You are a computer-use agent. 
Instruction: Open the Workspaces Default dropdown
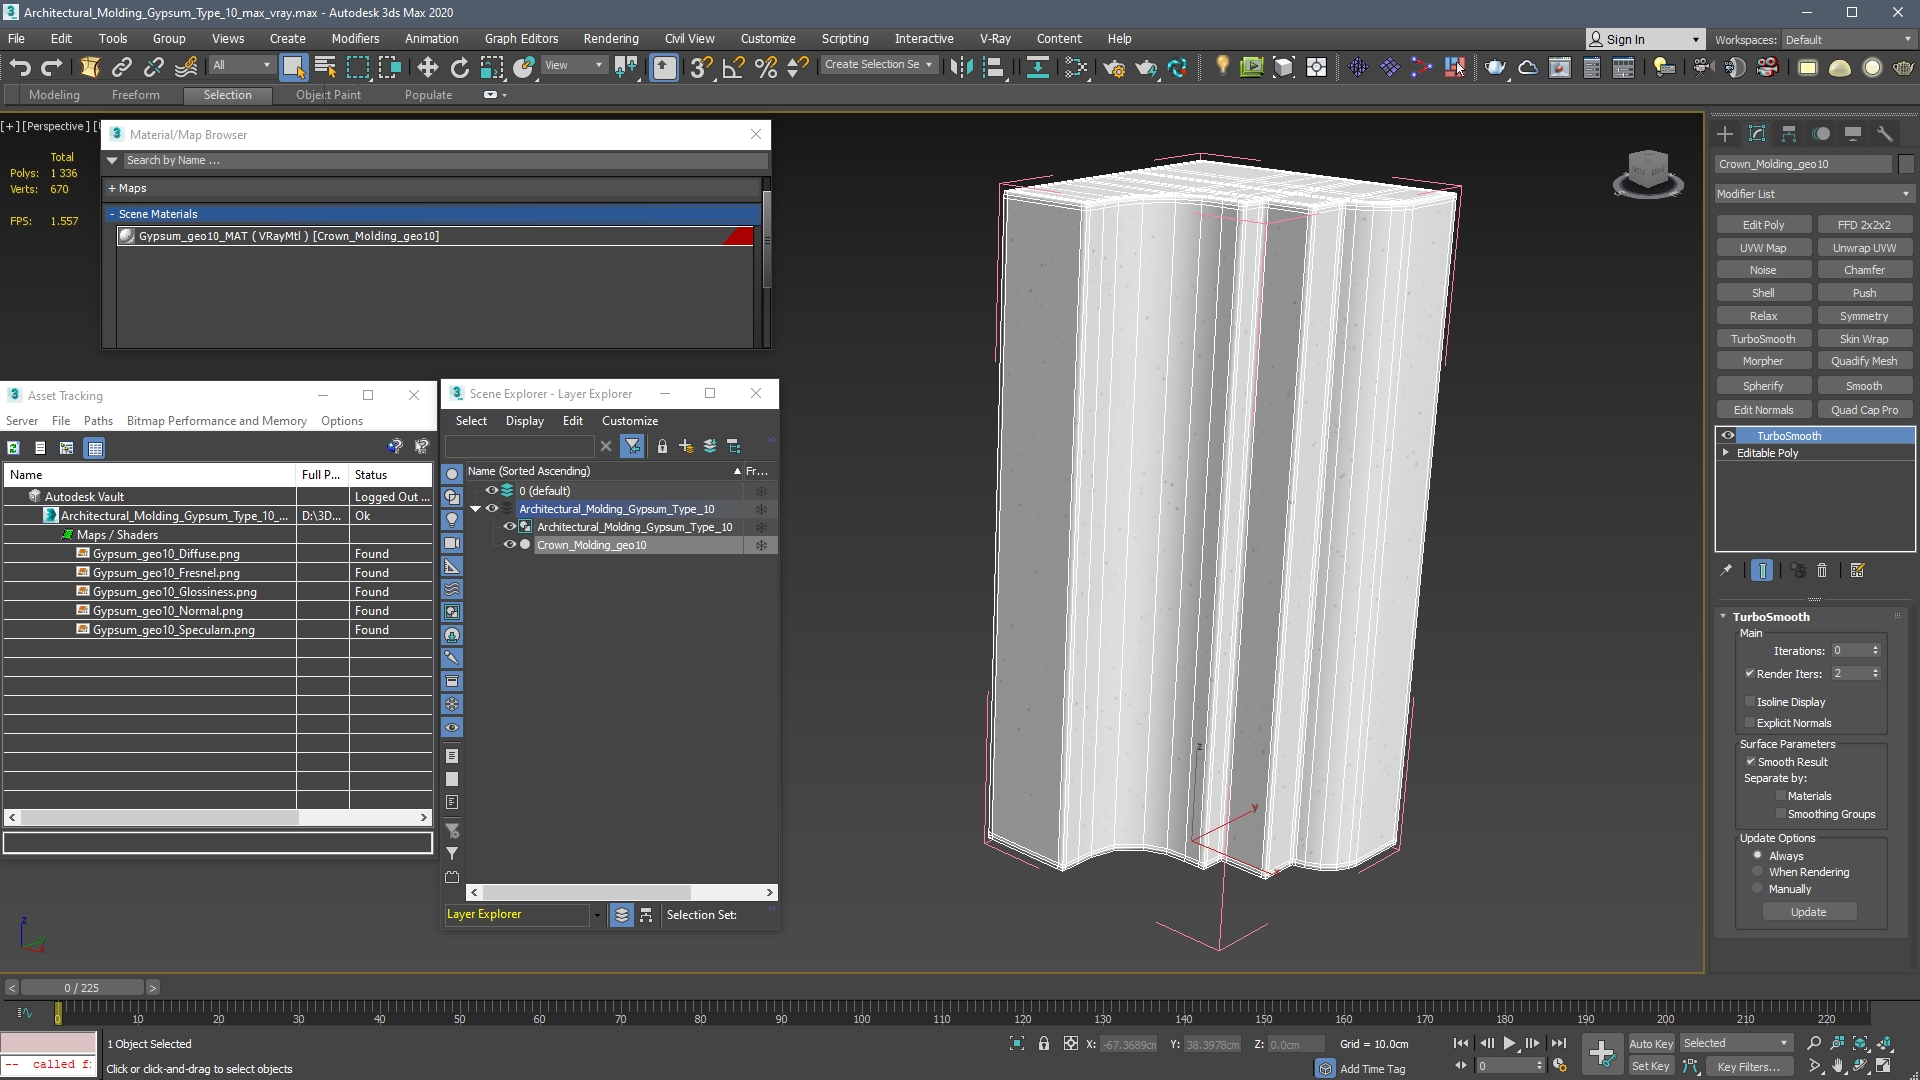click(1848, 40)
